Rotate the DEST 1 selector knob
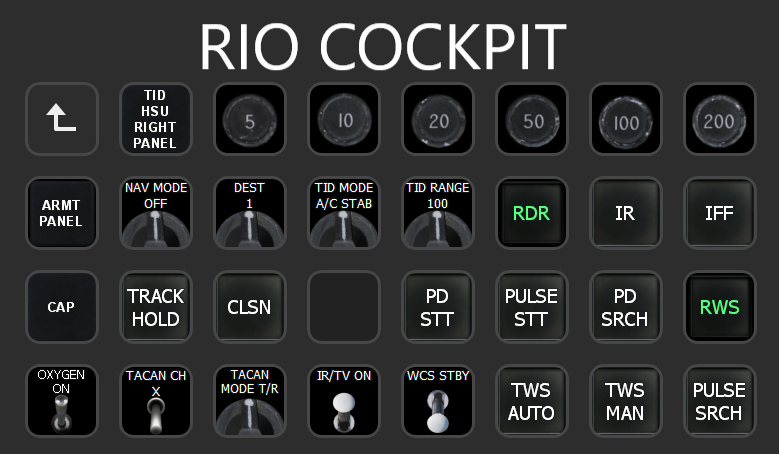Image resolution: width=779 pixels, height=454 pixels. tap(249, 213)
